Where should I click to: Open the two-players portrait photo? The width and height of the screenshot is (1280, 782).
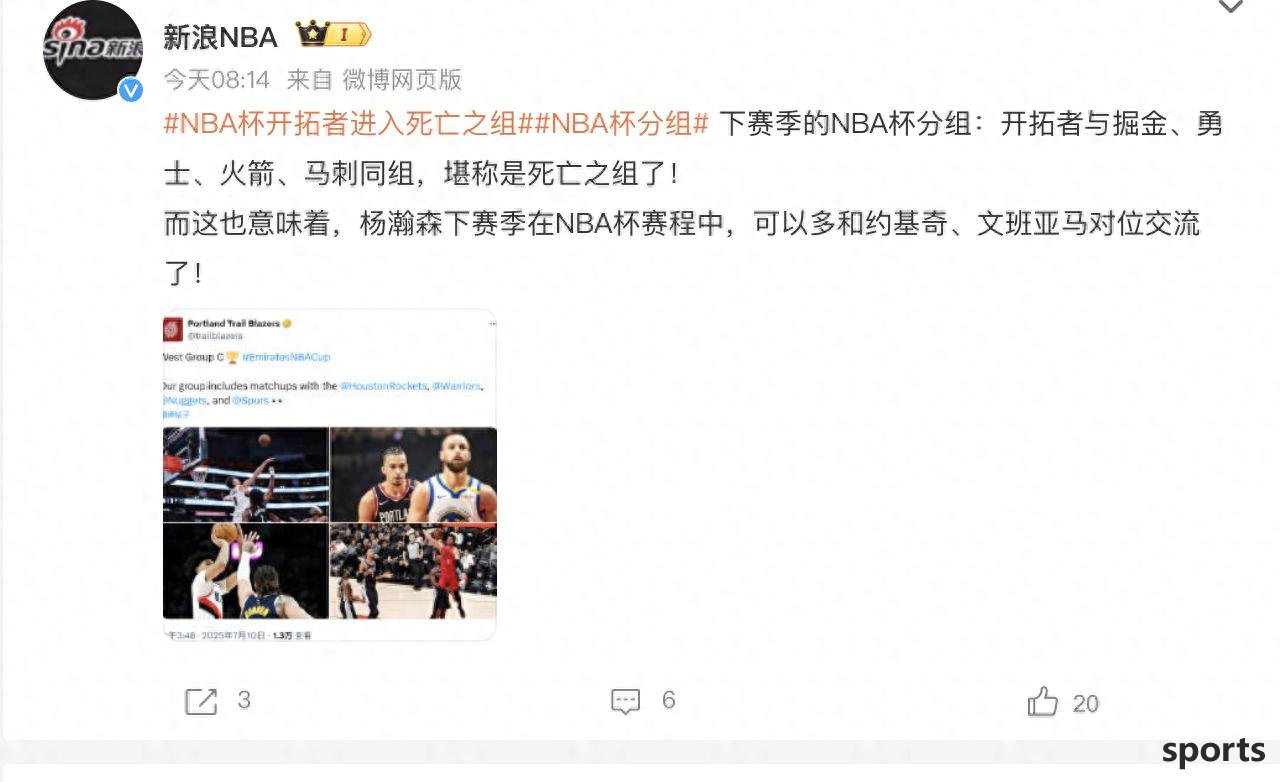[414, 475]
